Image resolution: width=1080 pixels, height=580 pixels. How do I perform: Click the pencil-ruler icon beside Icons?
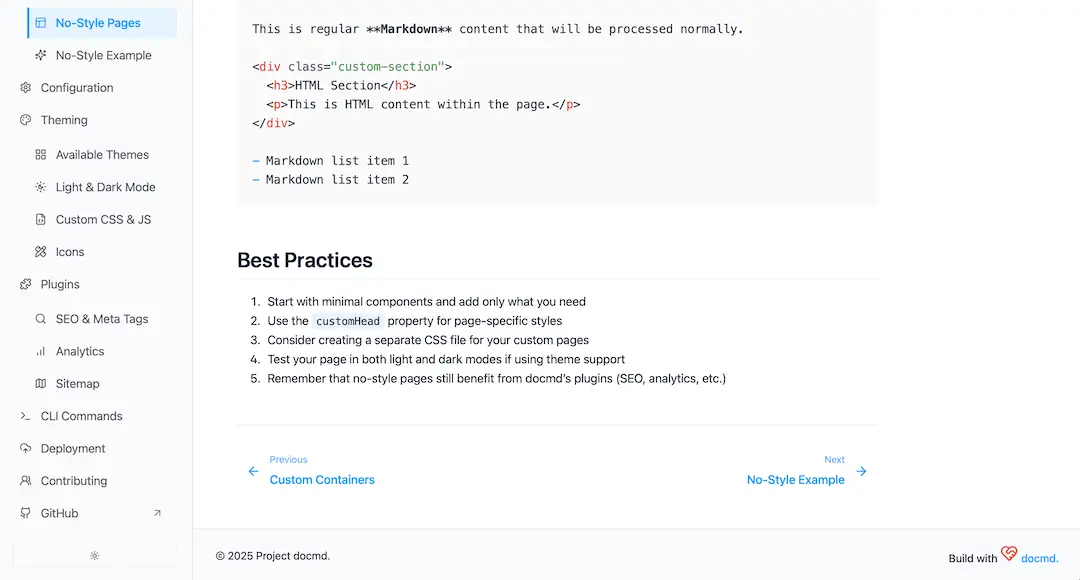click(x=41, y=251)
